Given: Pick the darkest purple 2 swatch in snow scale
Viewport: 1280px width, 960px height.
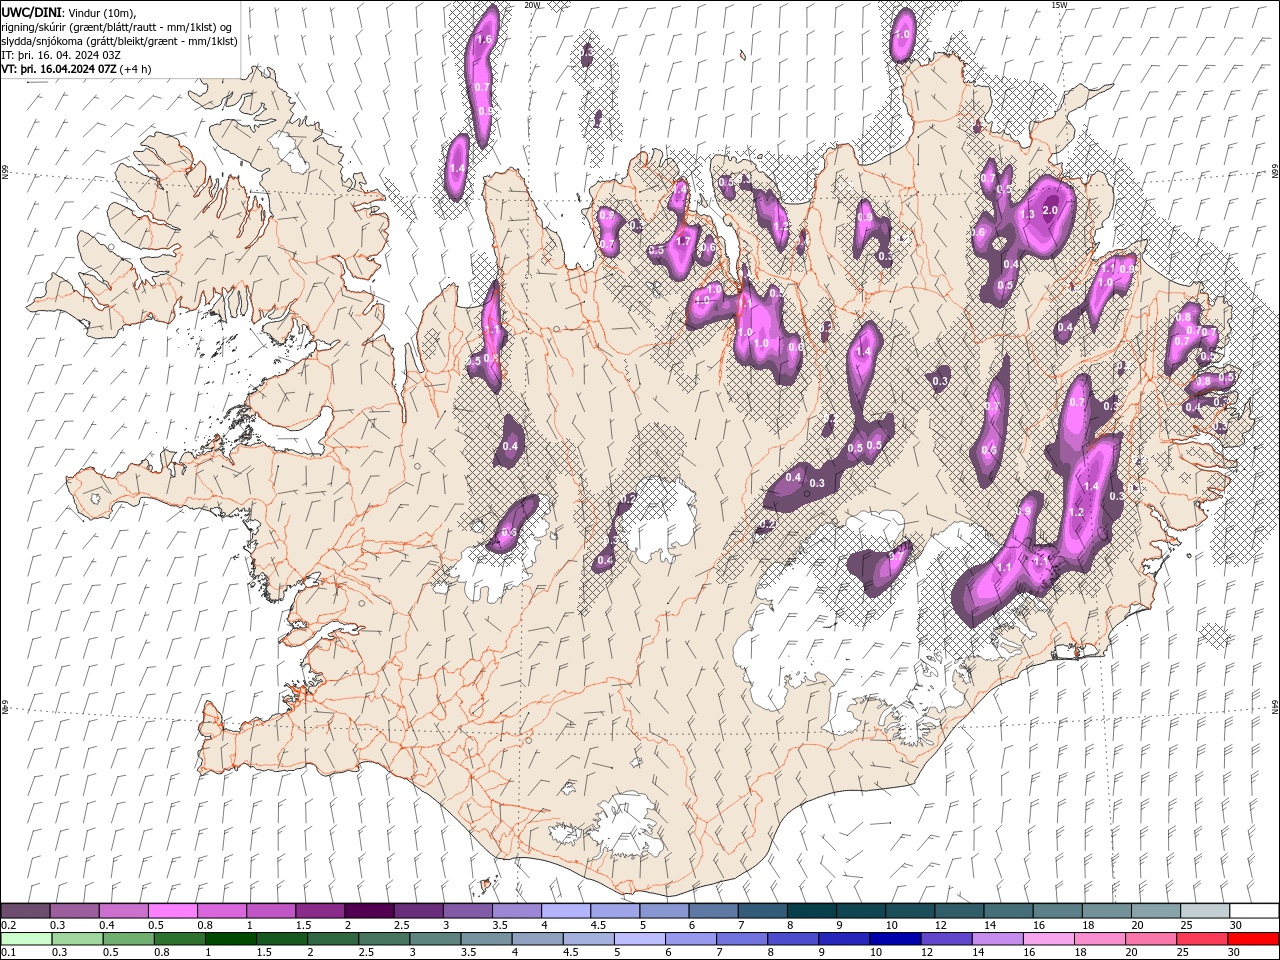Looking at the screenshot, I should click(368, 911).
